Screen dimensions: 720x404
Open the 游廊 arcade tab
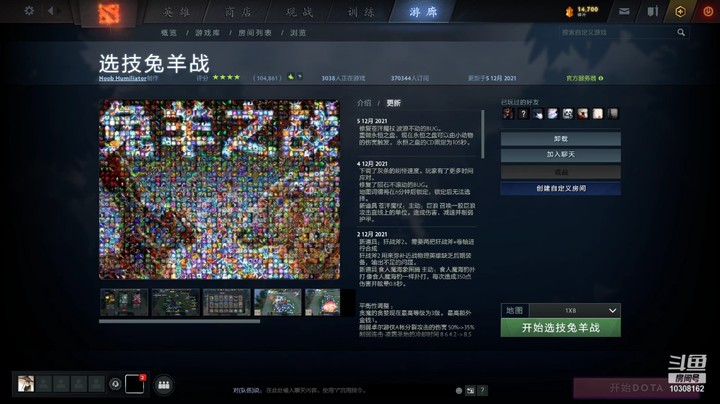tap(423, 12)
